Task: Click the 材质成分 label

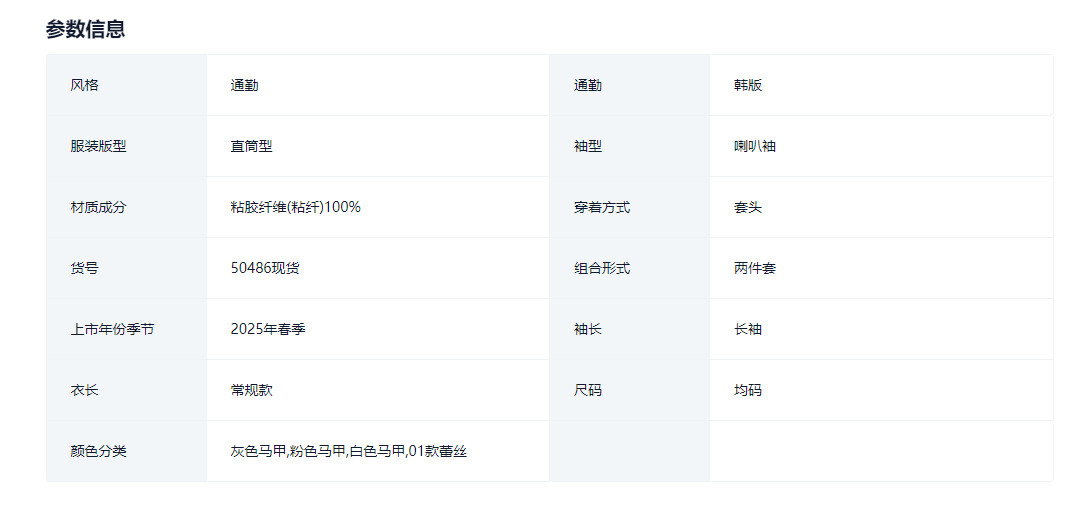Action: [x=98, y=207]
